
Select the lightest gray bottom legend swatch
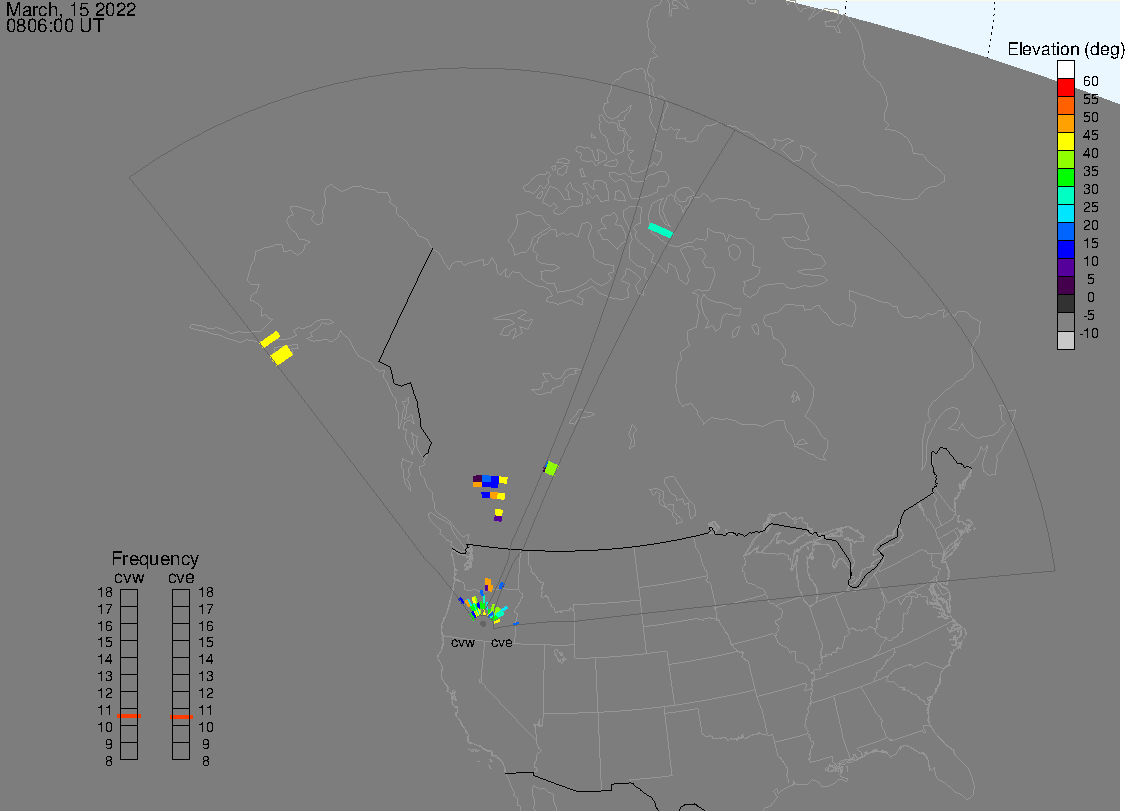(x=1065, y=340)
